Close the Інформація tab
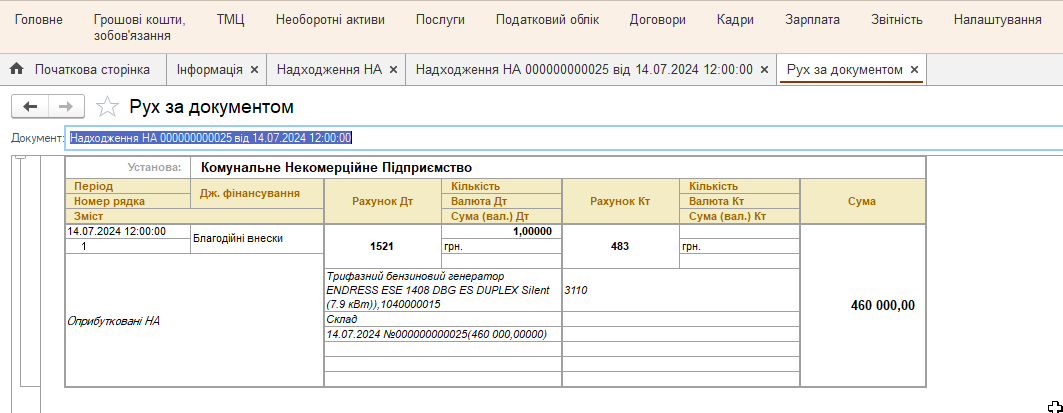The width and height of the screenshot is (1063, 413). click(254, 70)
